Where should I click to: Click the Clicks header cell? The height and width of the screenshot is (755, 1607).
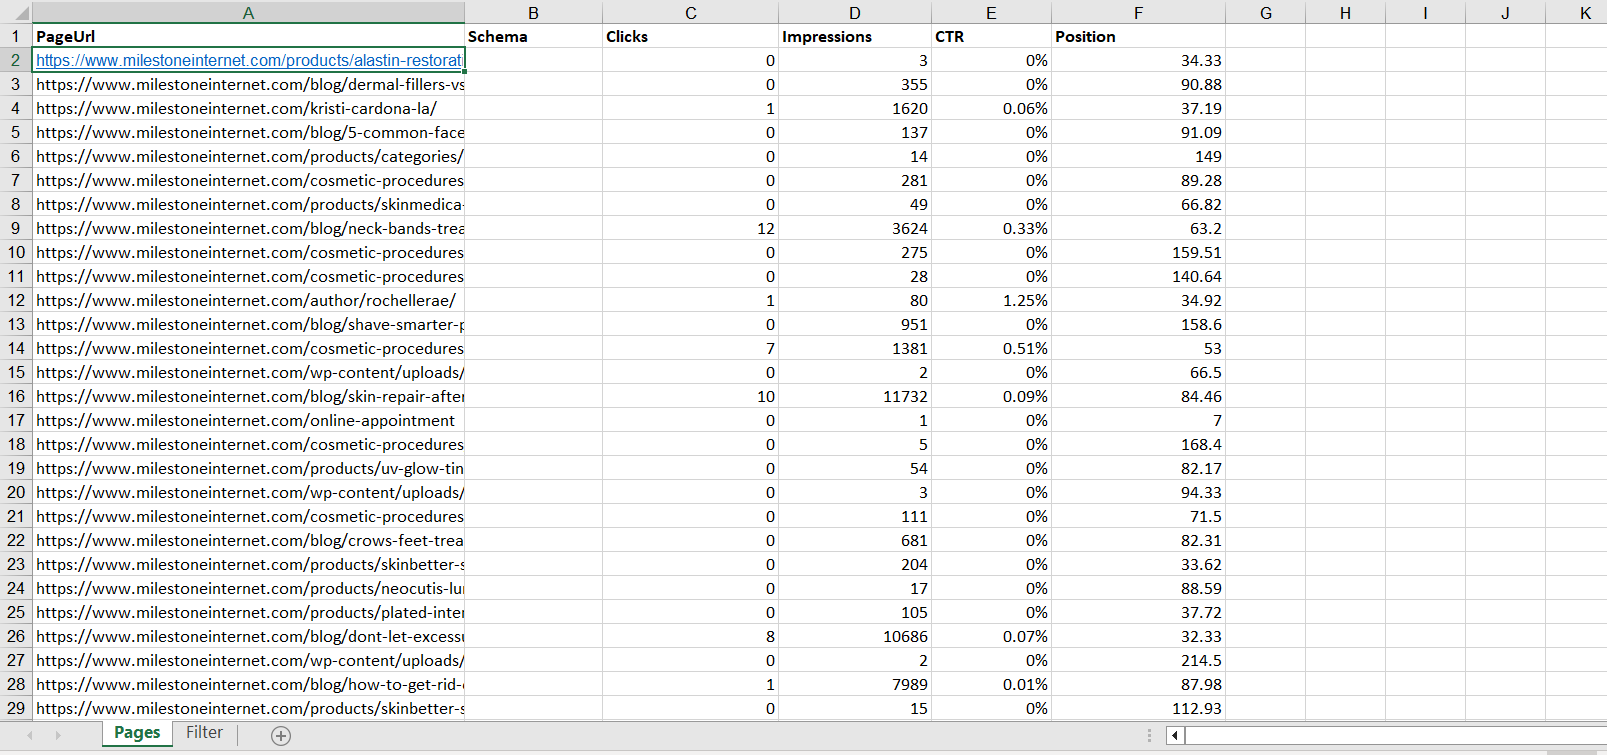tap(690, 36)
